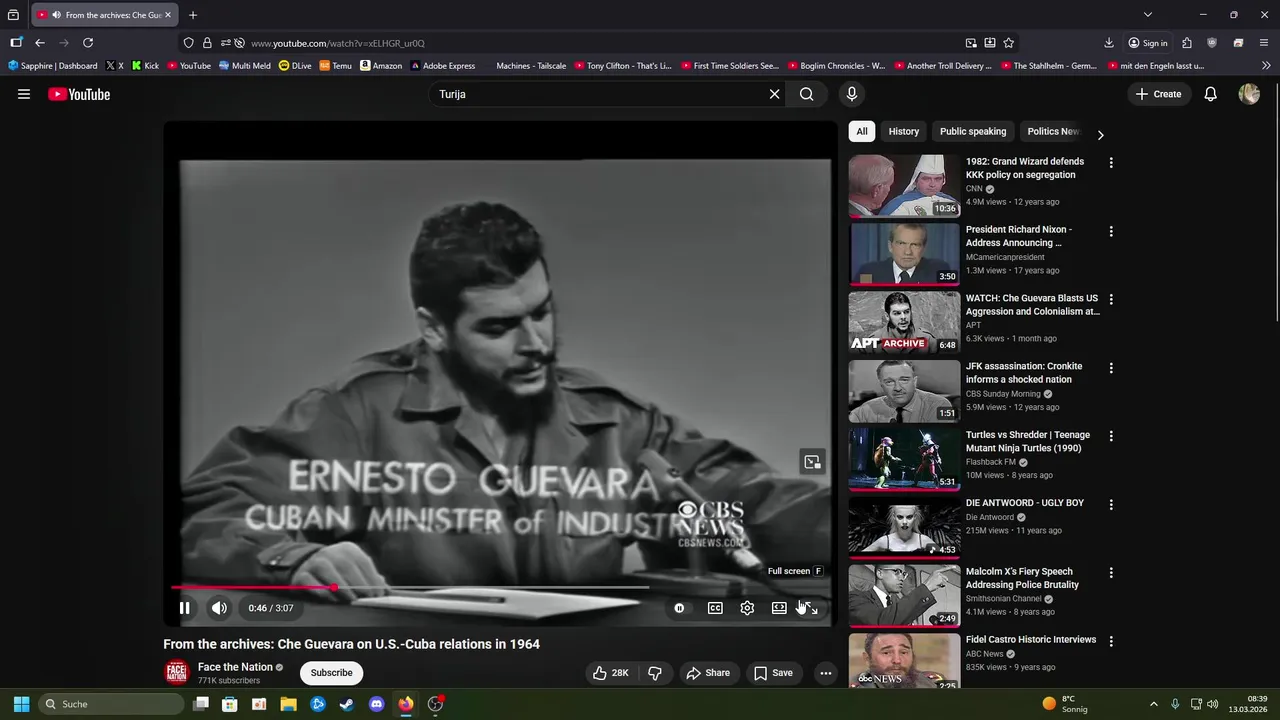Seek the red video progress bar

click(x=500, y=588)
